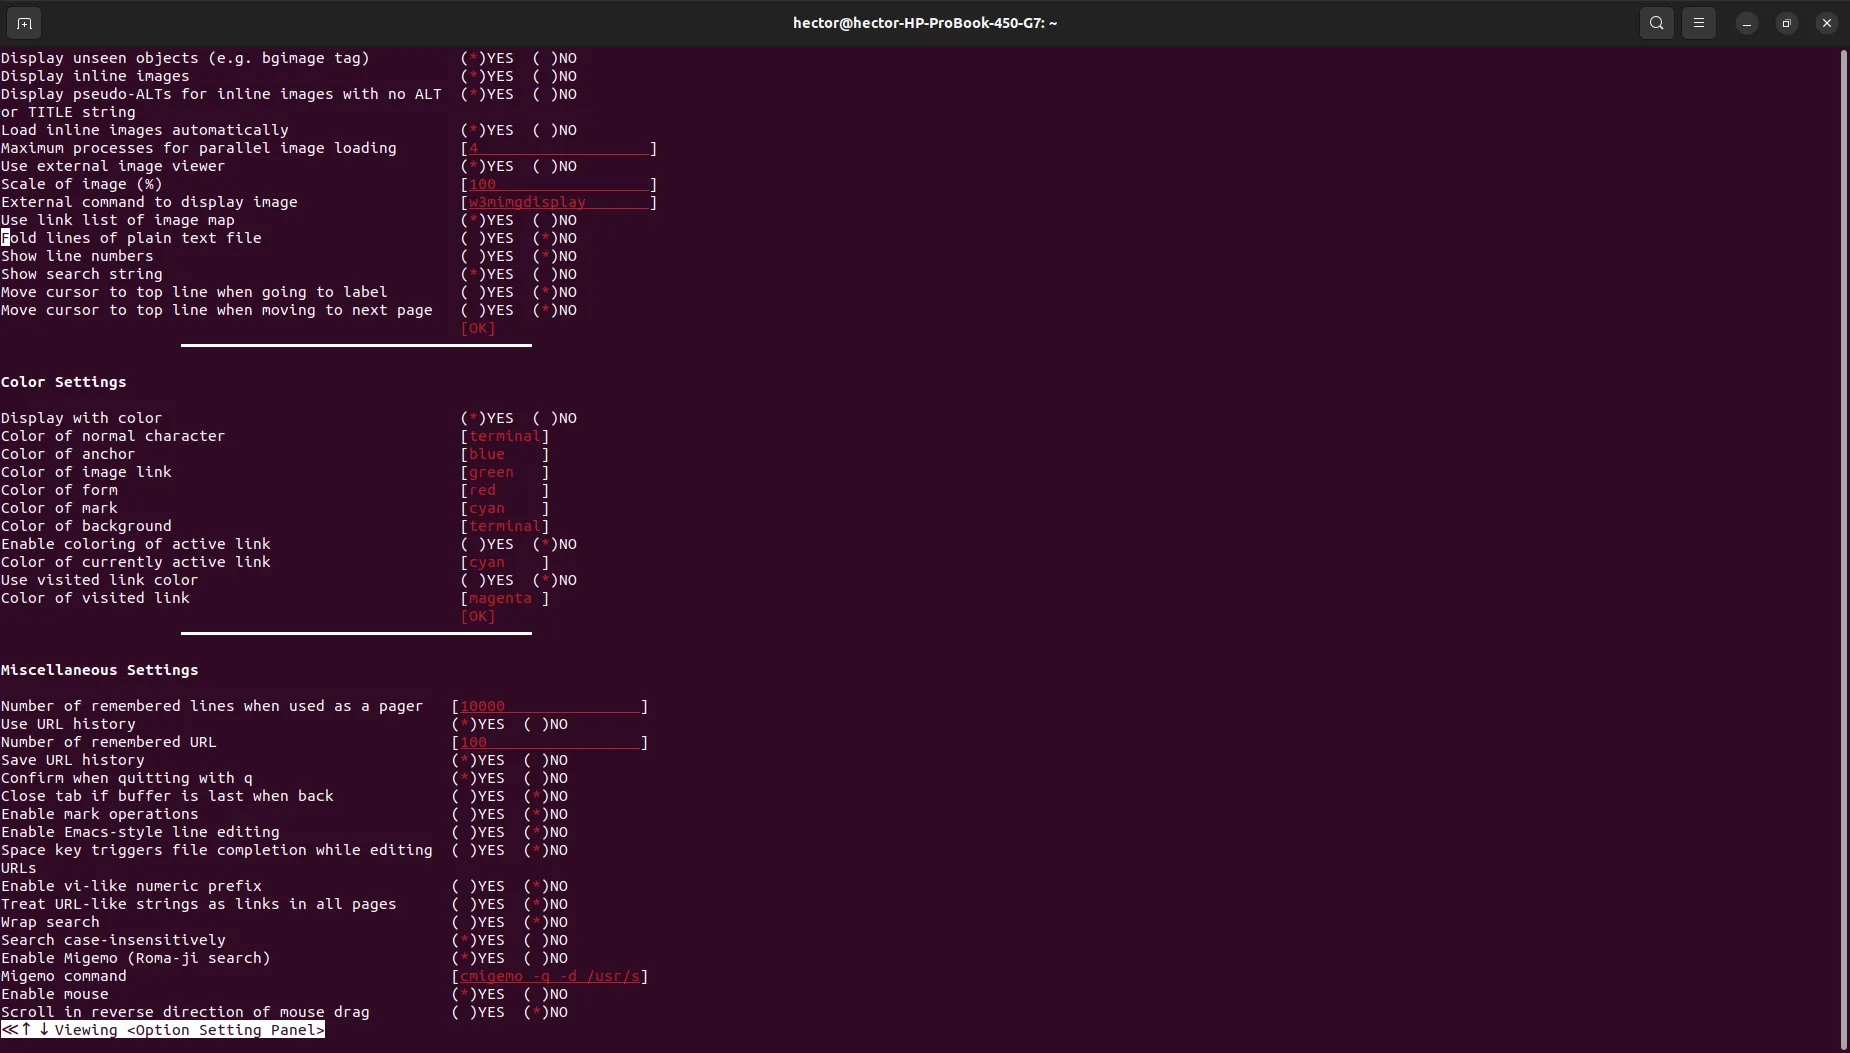Restore the terminal window size
The height and width of the screenshot is (1053, 1850).
pyautogui.click(x=1787, y=23)
